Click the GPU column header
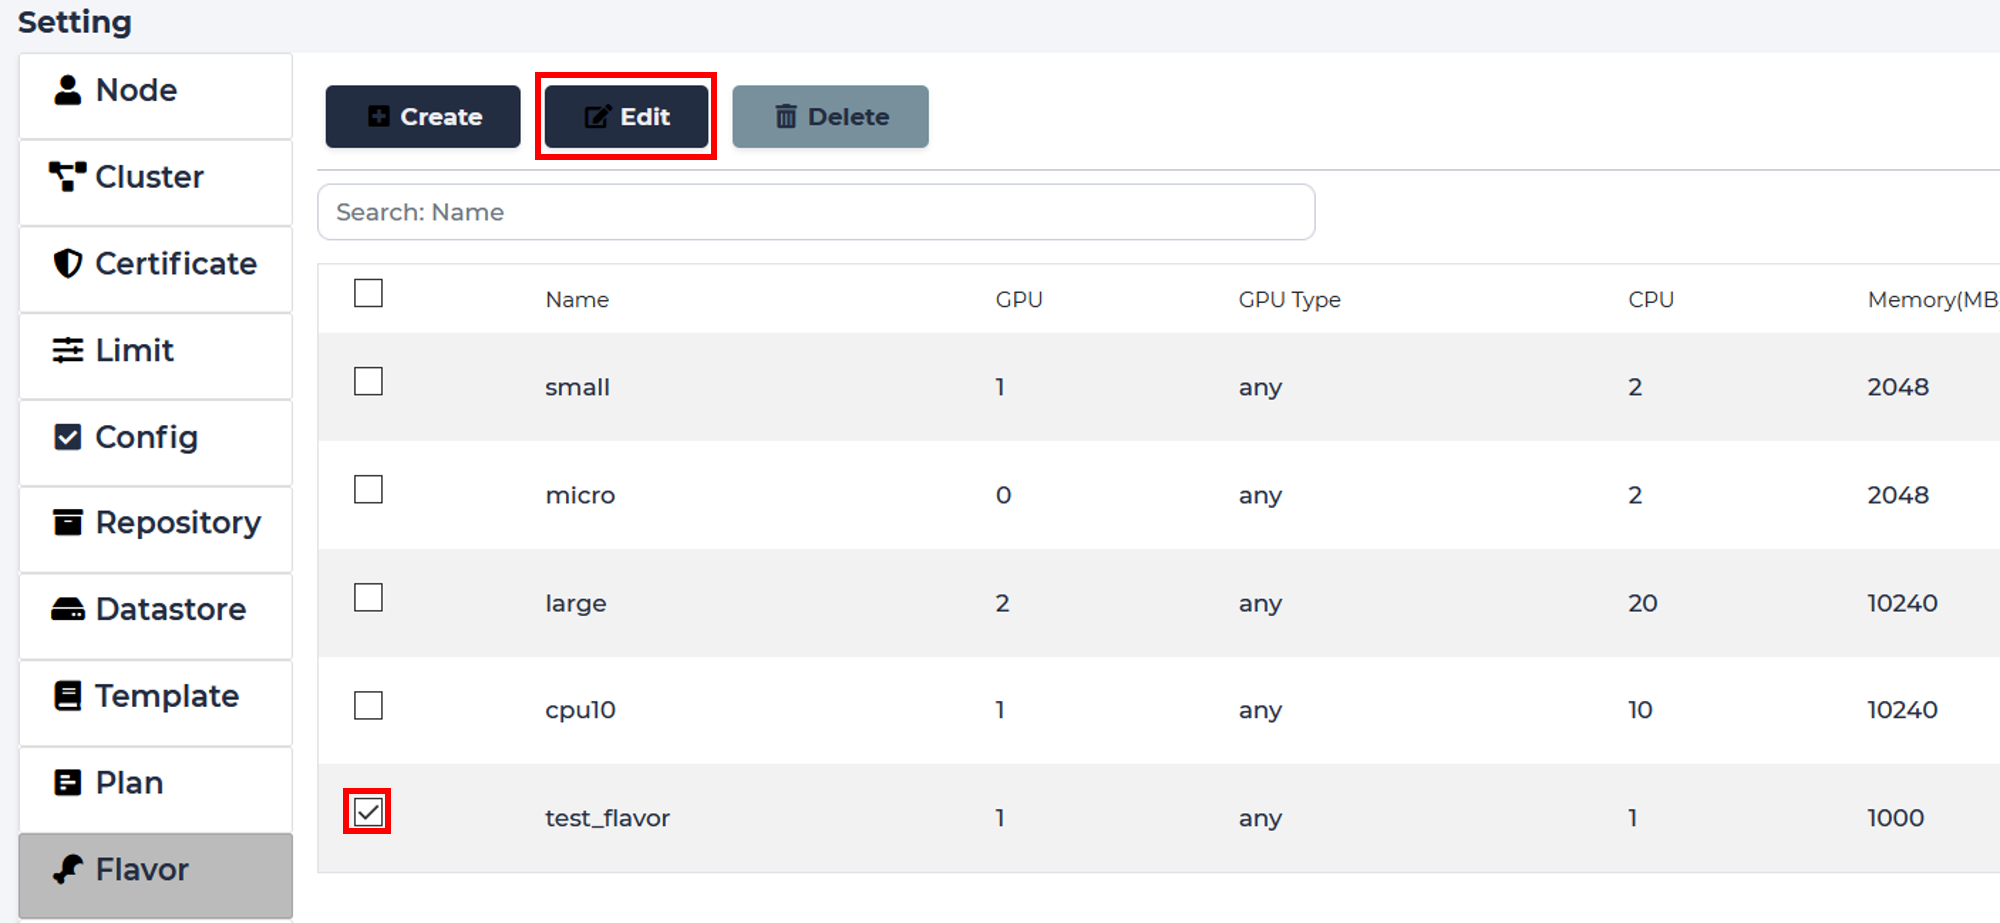This screenshot has height=923, width=2000. coord(1019,300)
